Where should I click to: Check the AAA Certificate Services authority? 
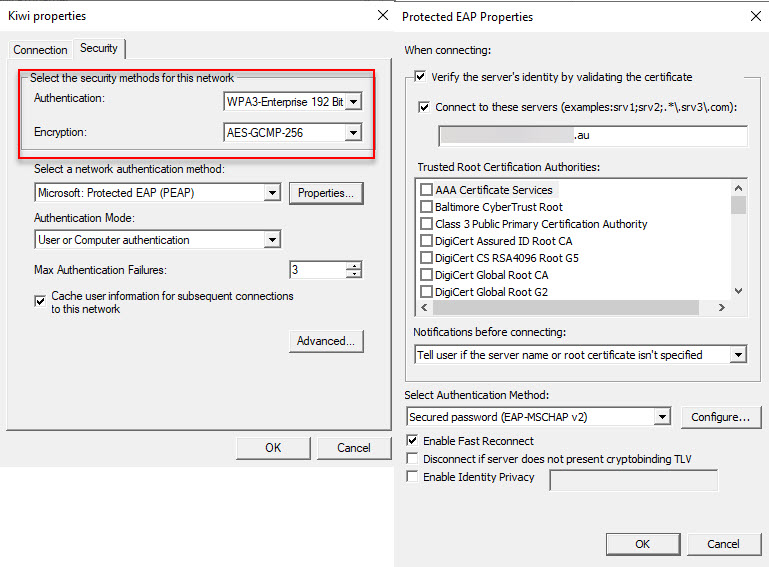click(x=427, y=190)
